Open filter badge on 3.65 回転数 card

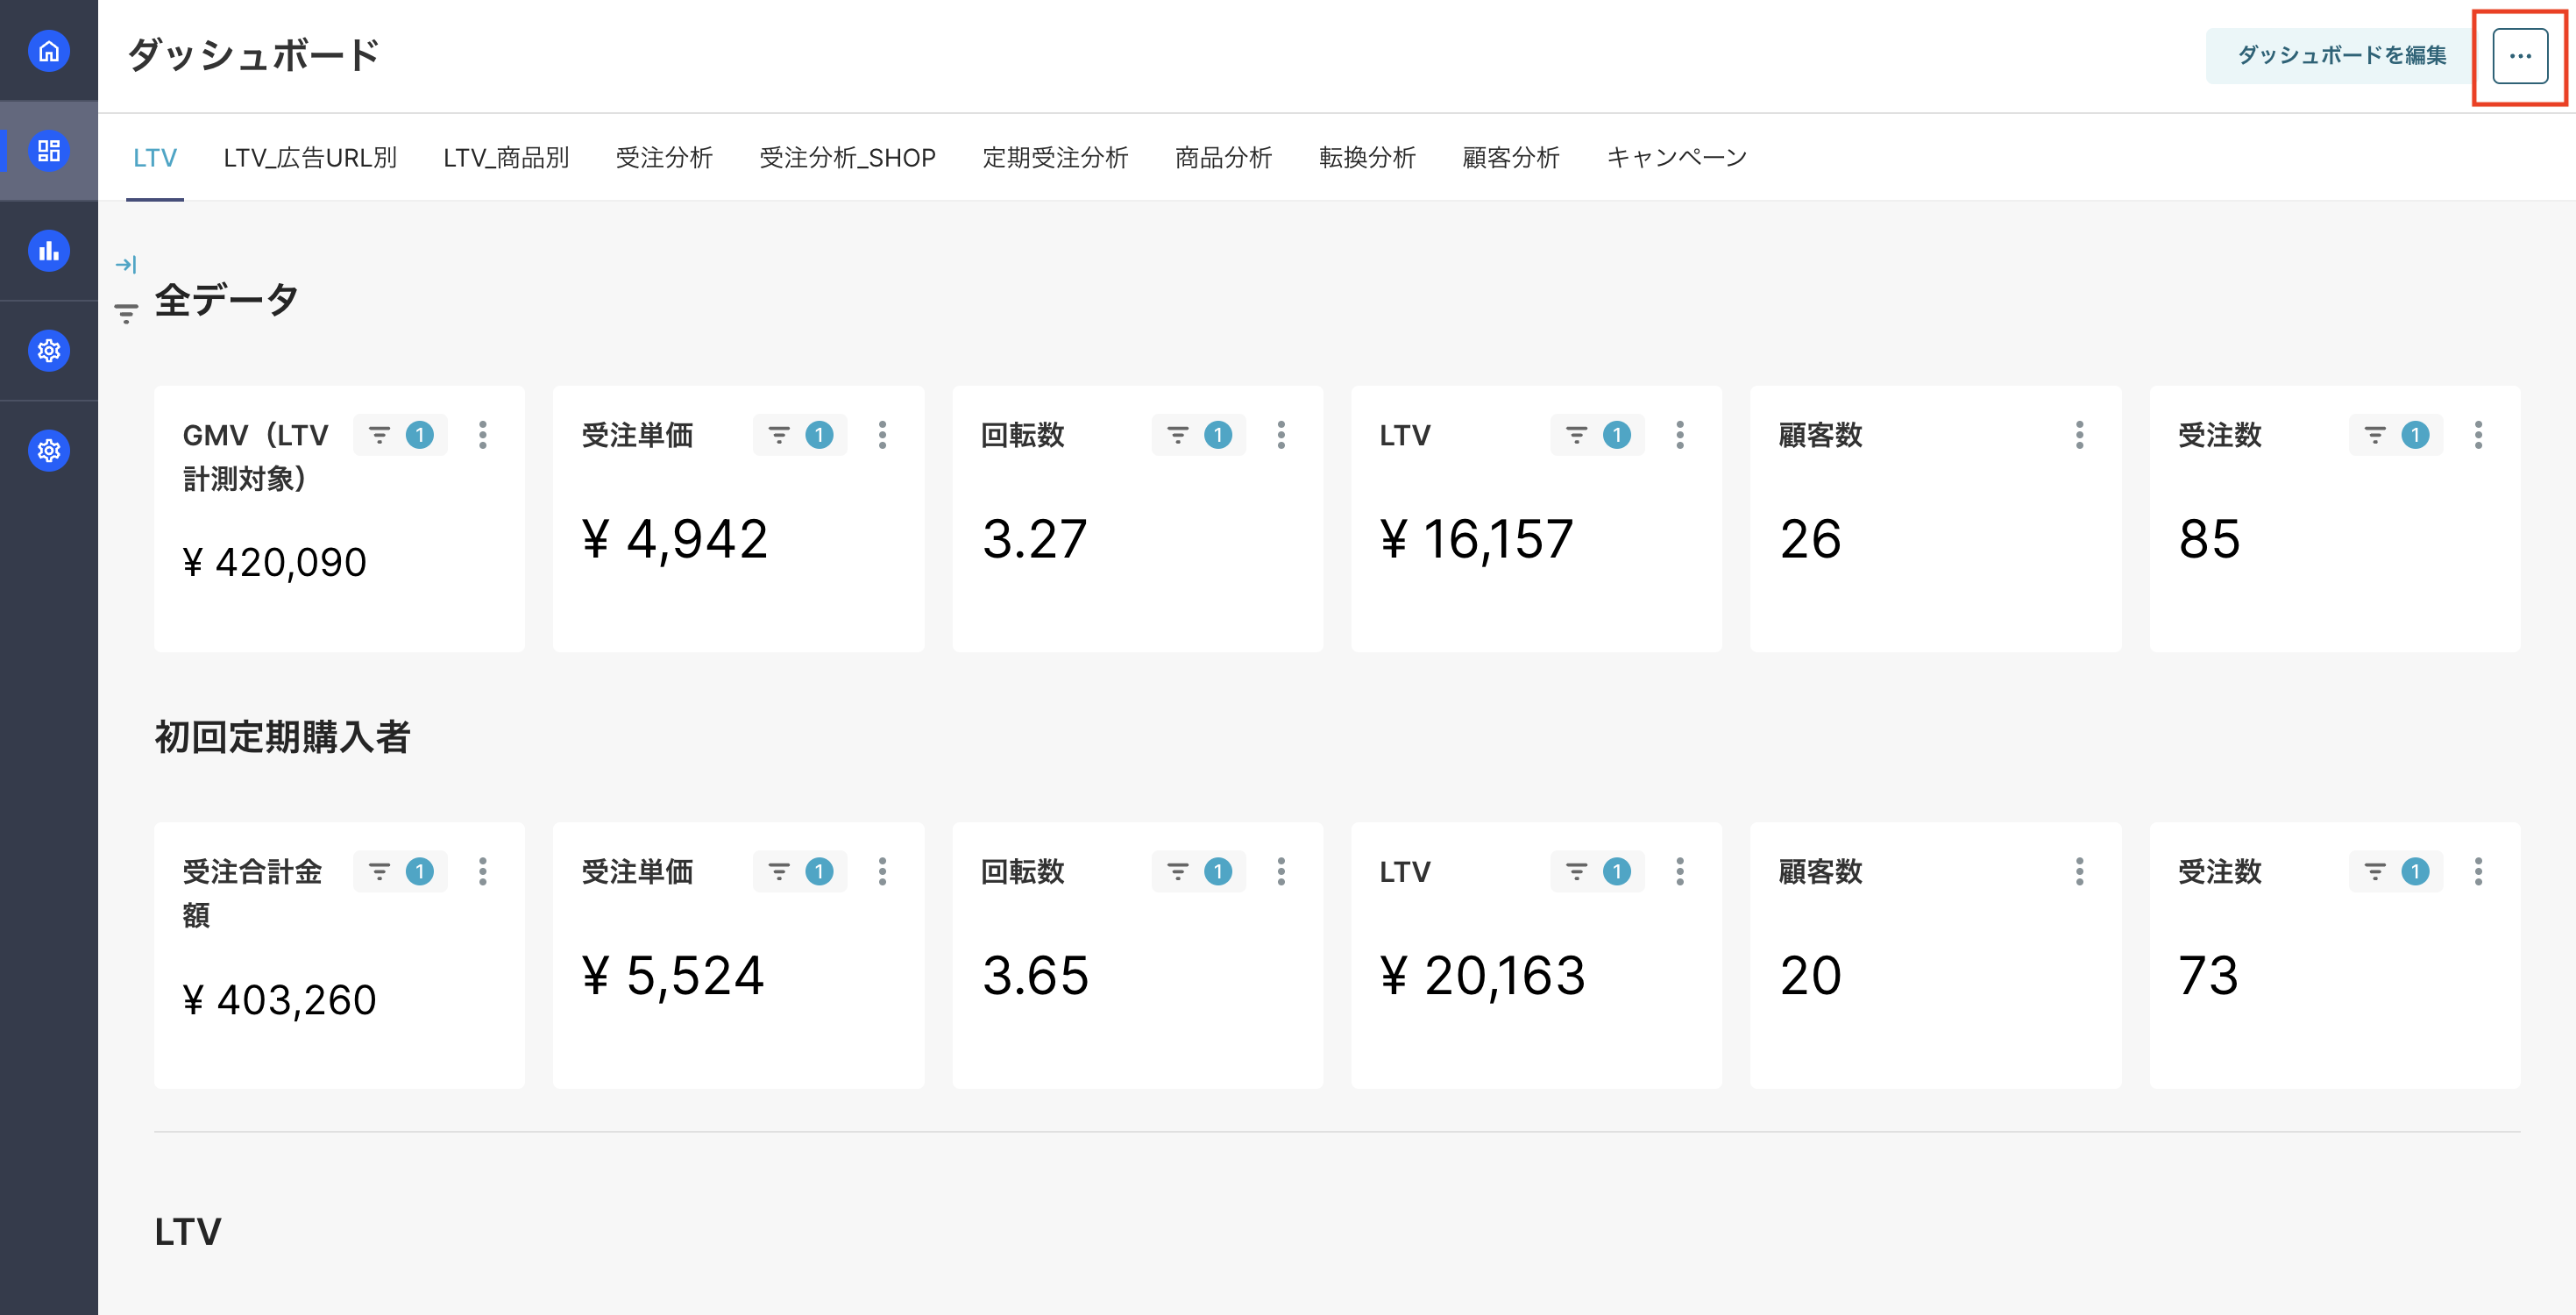point(1198,872)
